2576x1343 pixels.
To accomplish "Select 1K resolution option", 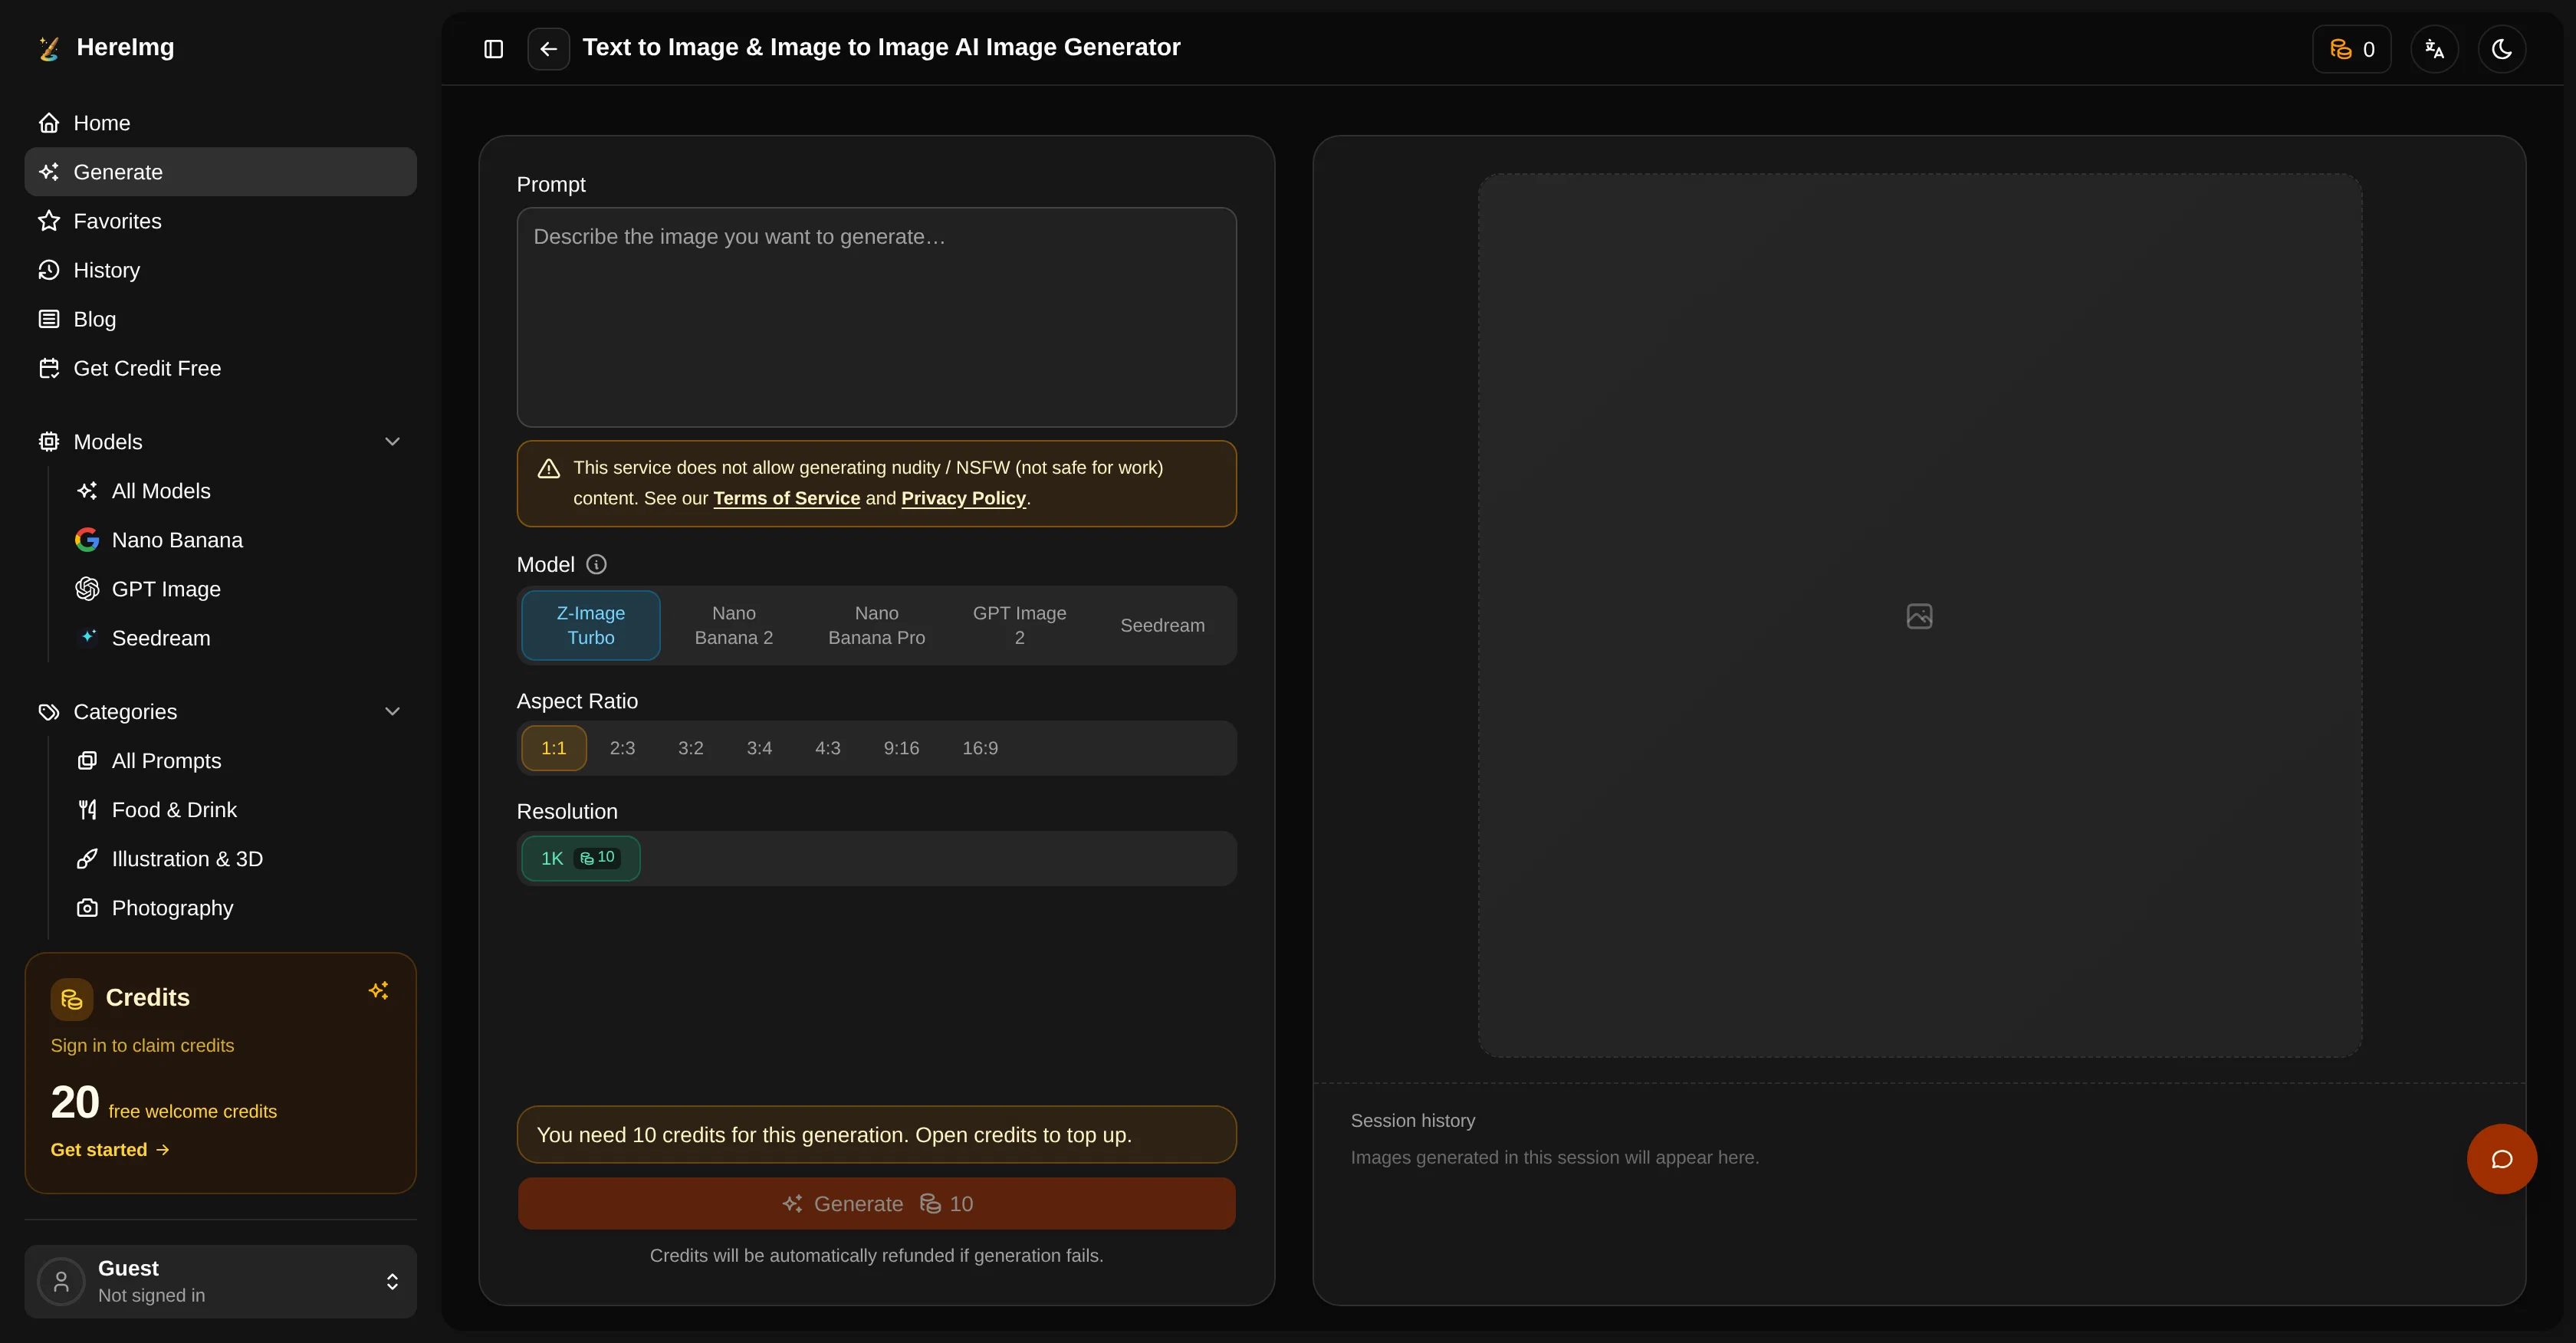I will (580, 858).
